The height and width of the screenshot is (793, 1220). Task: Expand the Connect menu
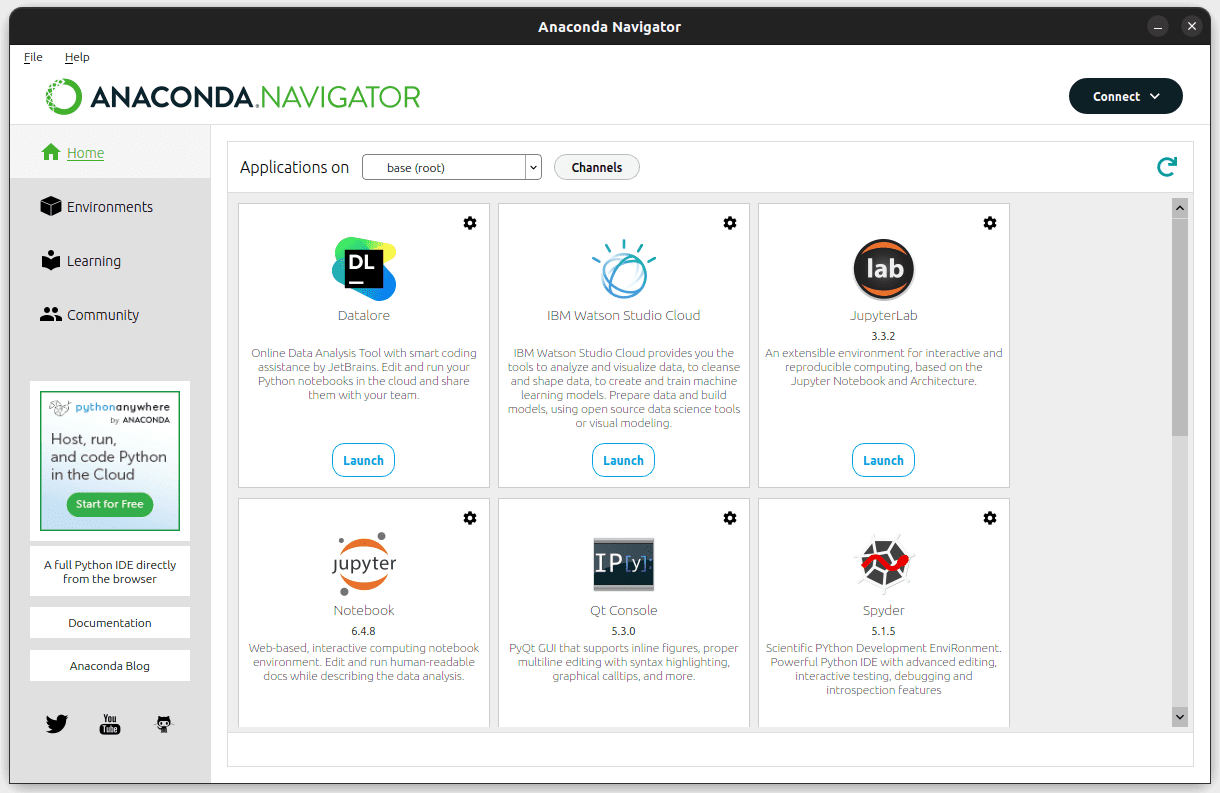tap(1125, 97)
